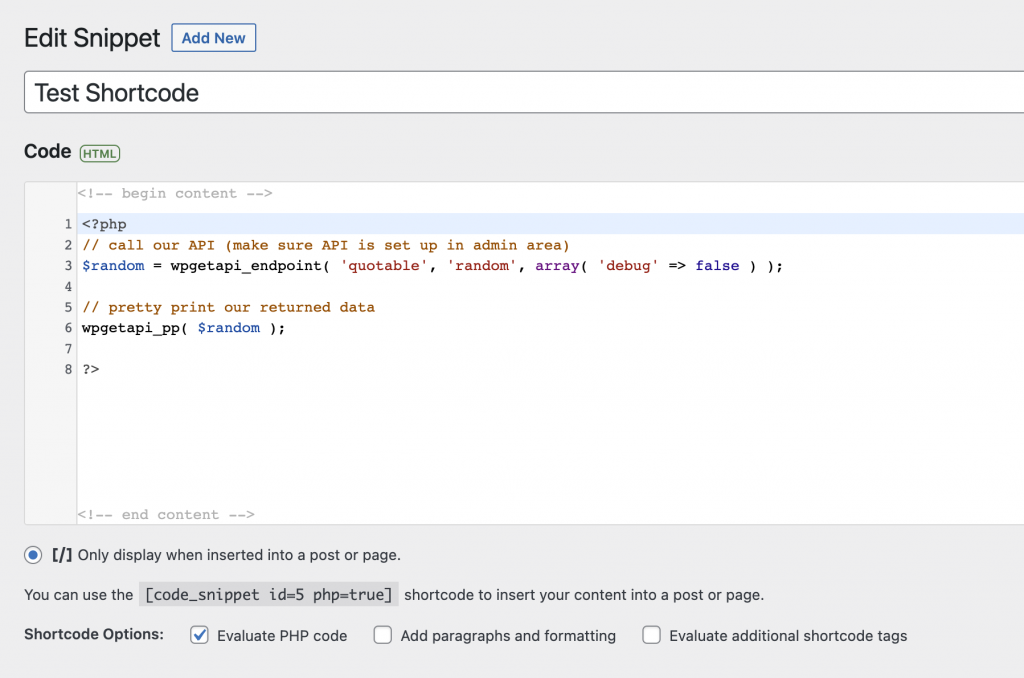This screenshot has width=1024, height=678.
Task: Click the shortcode bracket icon
Action: (62, 555)
